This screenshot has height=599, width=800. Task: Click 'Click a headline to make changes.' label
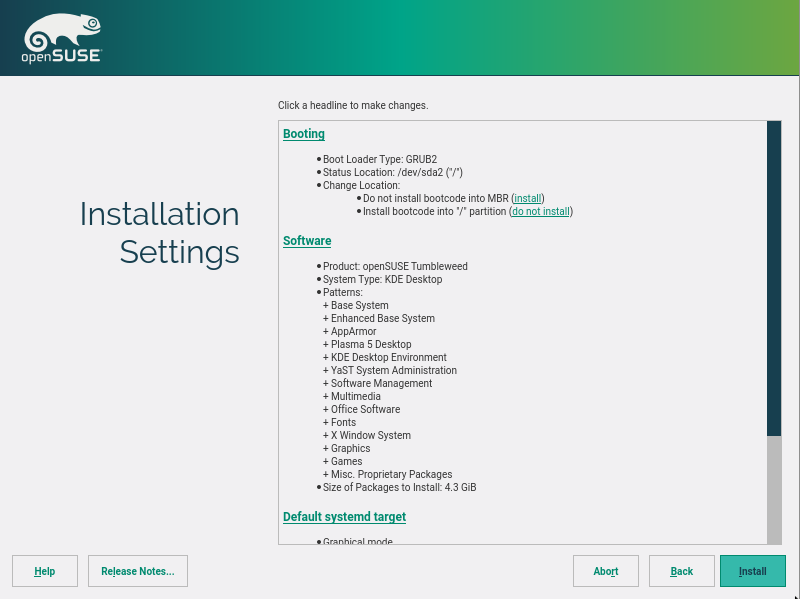(353, 105)
